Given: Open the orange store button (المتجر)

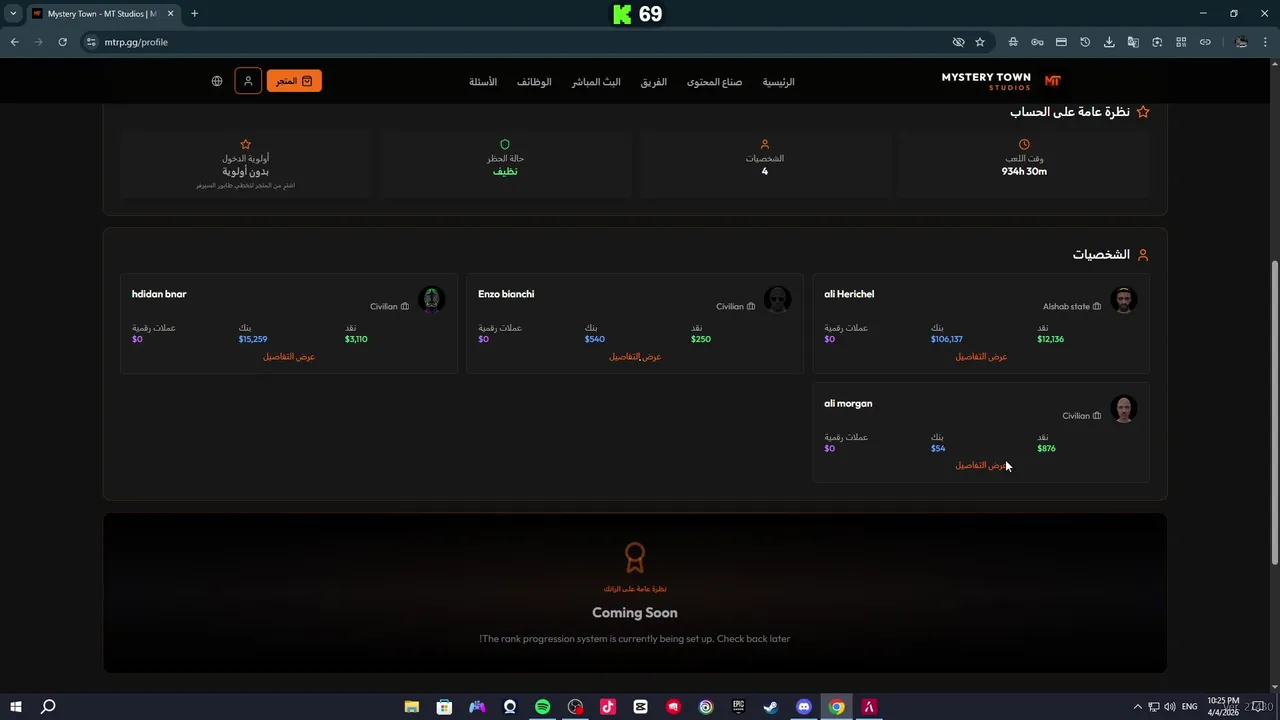Looking at the screenshot, I should tap(294, 81).
